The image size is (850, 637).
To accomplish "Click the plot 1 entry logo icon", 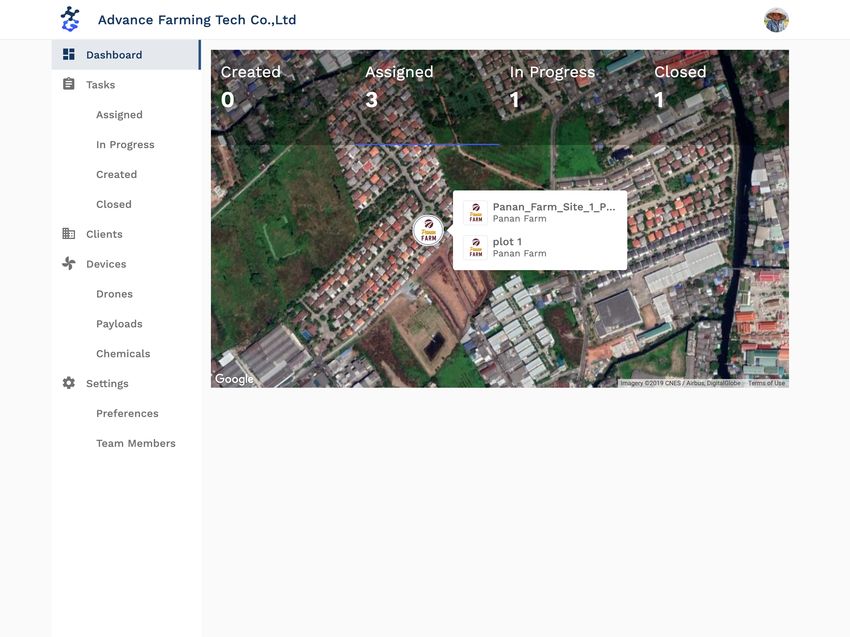I will tap(475, 247).
